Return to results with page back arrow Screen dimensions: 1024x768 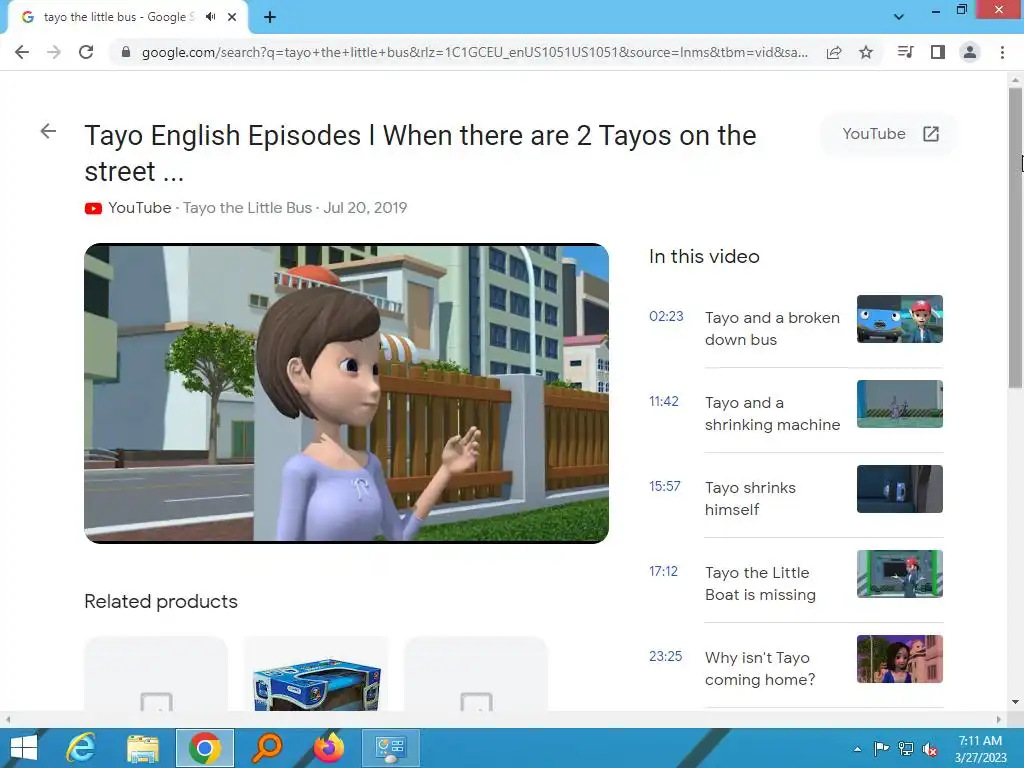click(x=48, y=131)
